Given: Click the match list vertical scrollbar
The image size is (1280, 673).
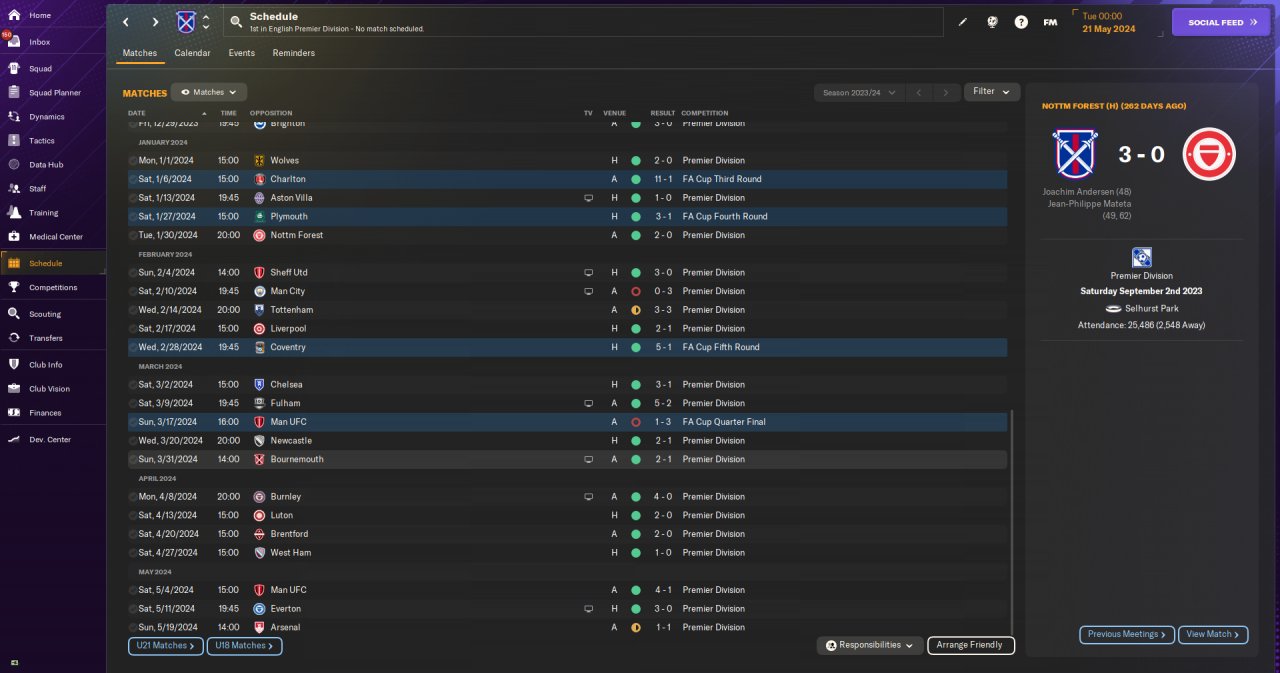Looking at the screenshot, I should coord(1011,520).
